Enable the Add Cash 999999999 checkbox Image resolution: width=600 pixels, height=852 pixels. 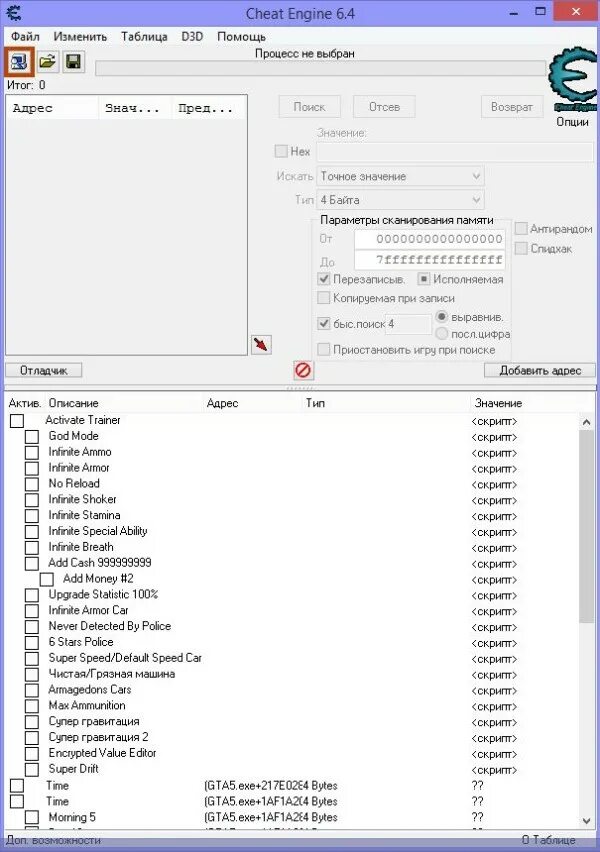click(32, 563)
